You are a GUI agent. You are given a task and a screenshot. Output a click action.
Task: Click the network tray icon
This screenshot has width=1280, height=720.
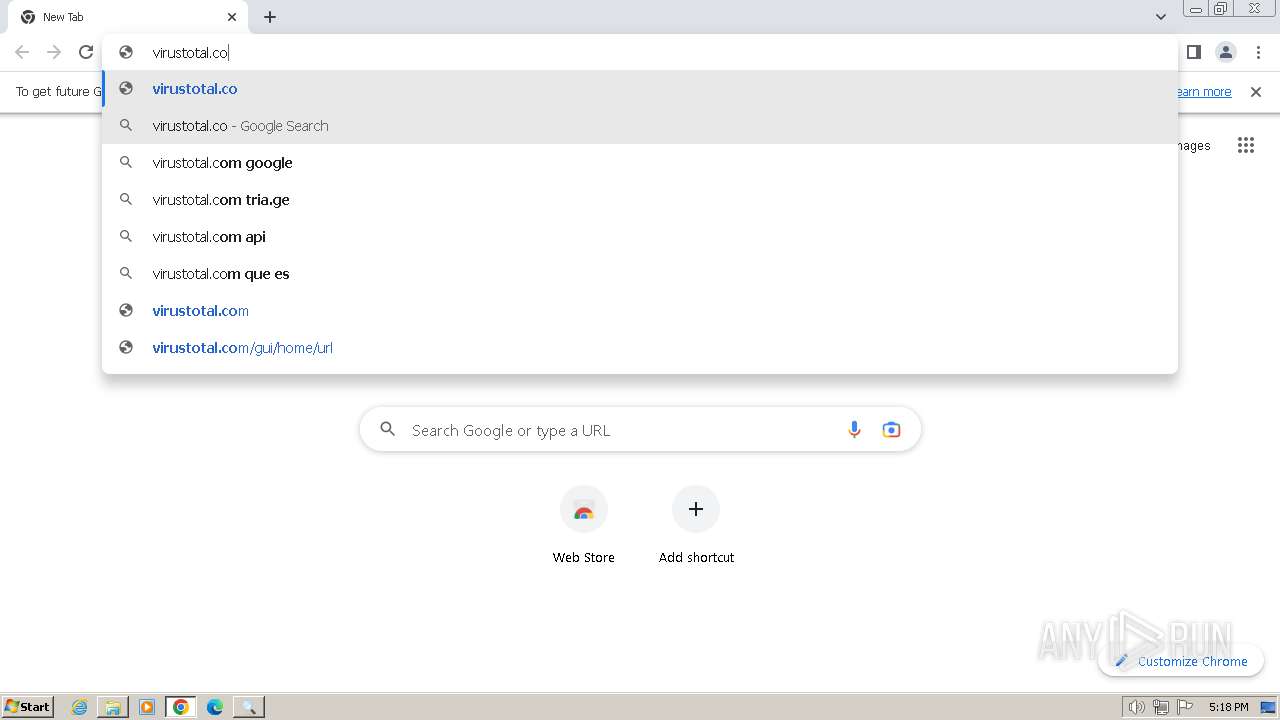[x=1161, y=707]
